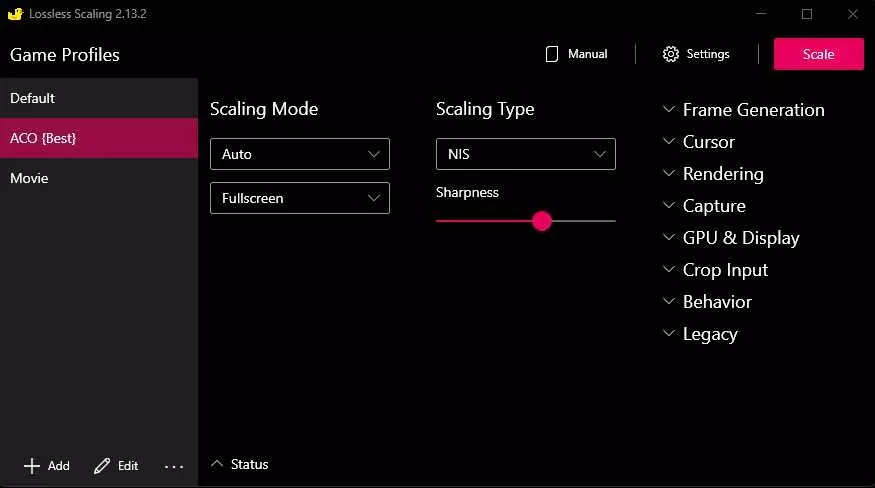The image size is (875, 488).
Task: Expand the Rendering section
Action: click(x=669, y=174)
